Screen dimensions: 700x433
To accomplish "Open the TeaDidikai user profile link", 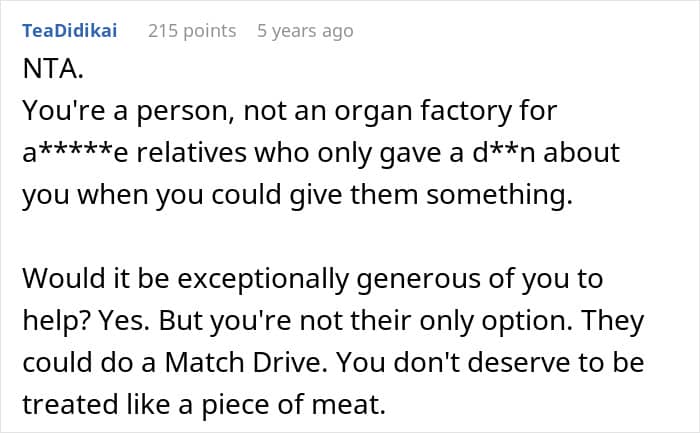I will coord(70,31).
